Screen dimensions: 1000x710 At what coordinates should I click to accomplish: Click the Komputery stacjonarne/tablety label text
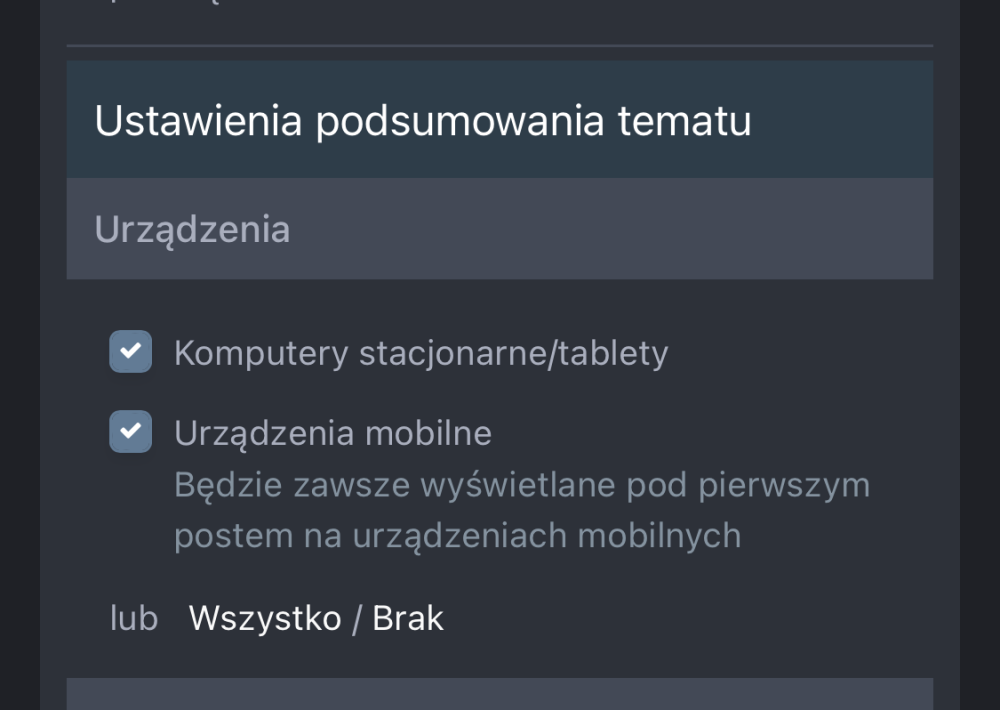[421, 353]
